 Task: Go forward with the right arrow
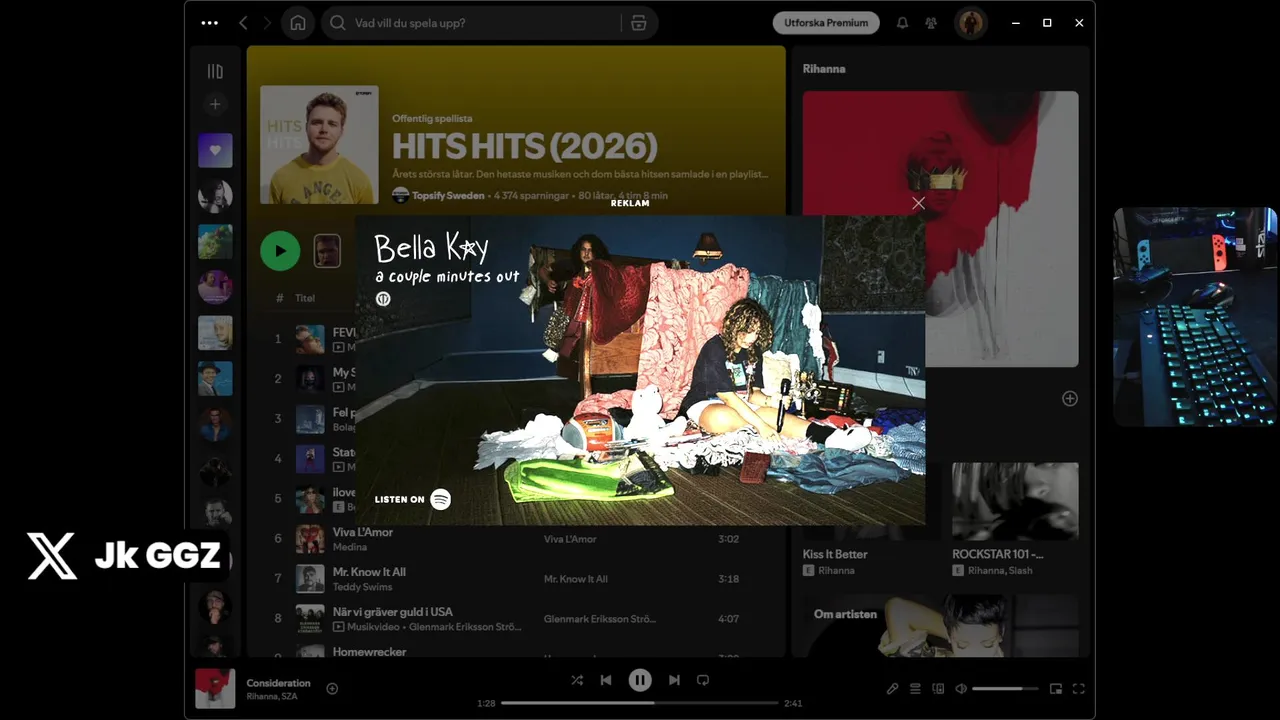[x=267, y=23]
